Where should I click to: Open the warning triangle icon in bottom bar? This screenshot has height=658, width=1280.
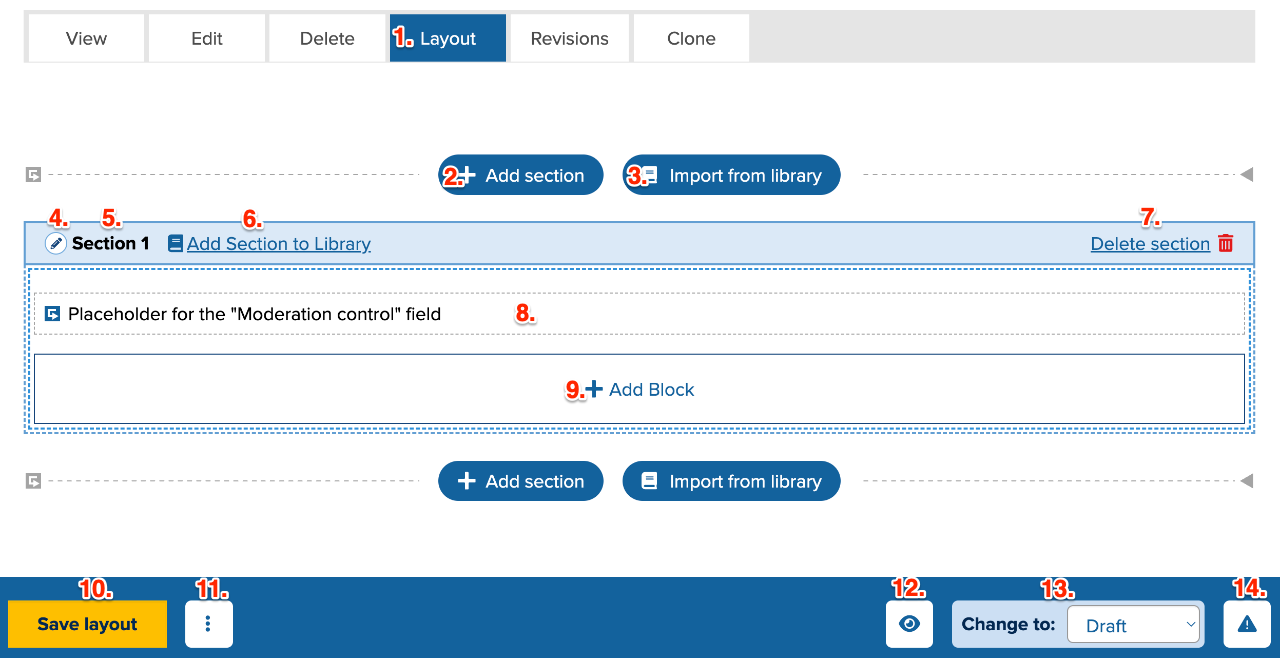point(1247,624)
